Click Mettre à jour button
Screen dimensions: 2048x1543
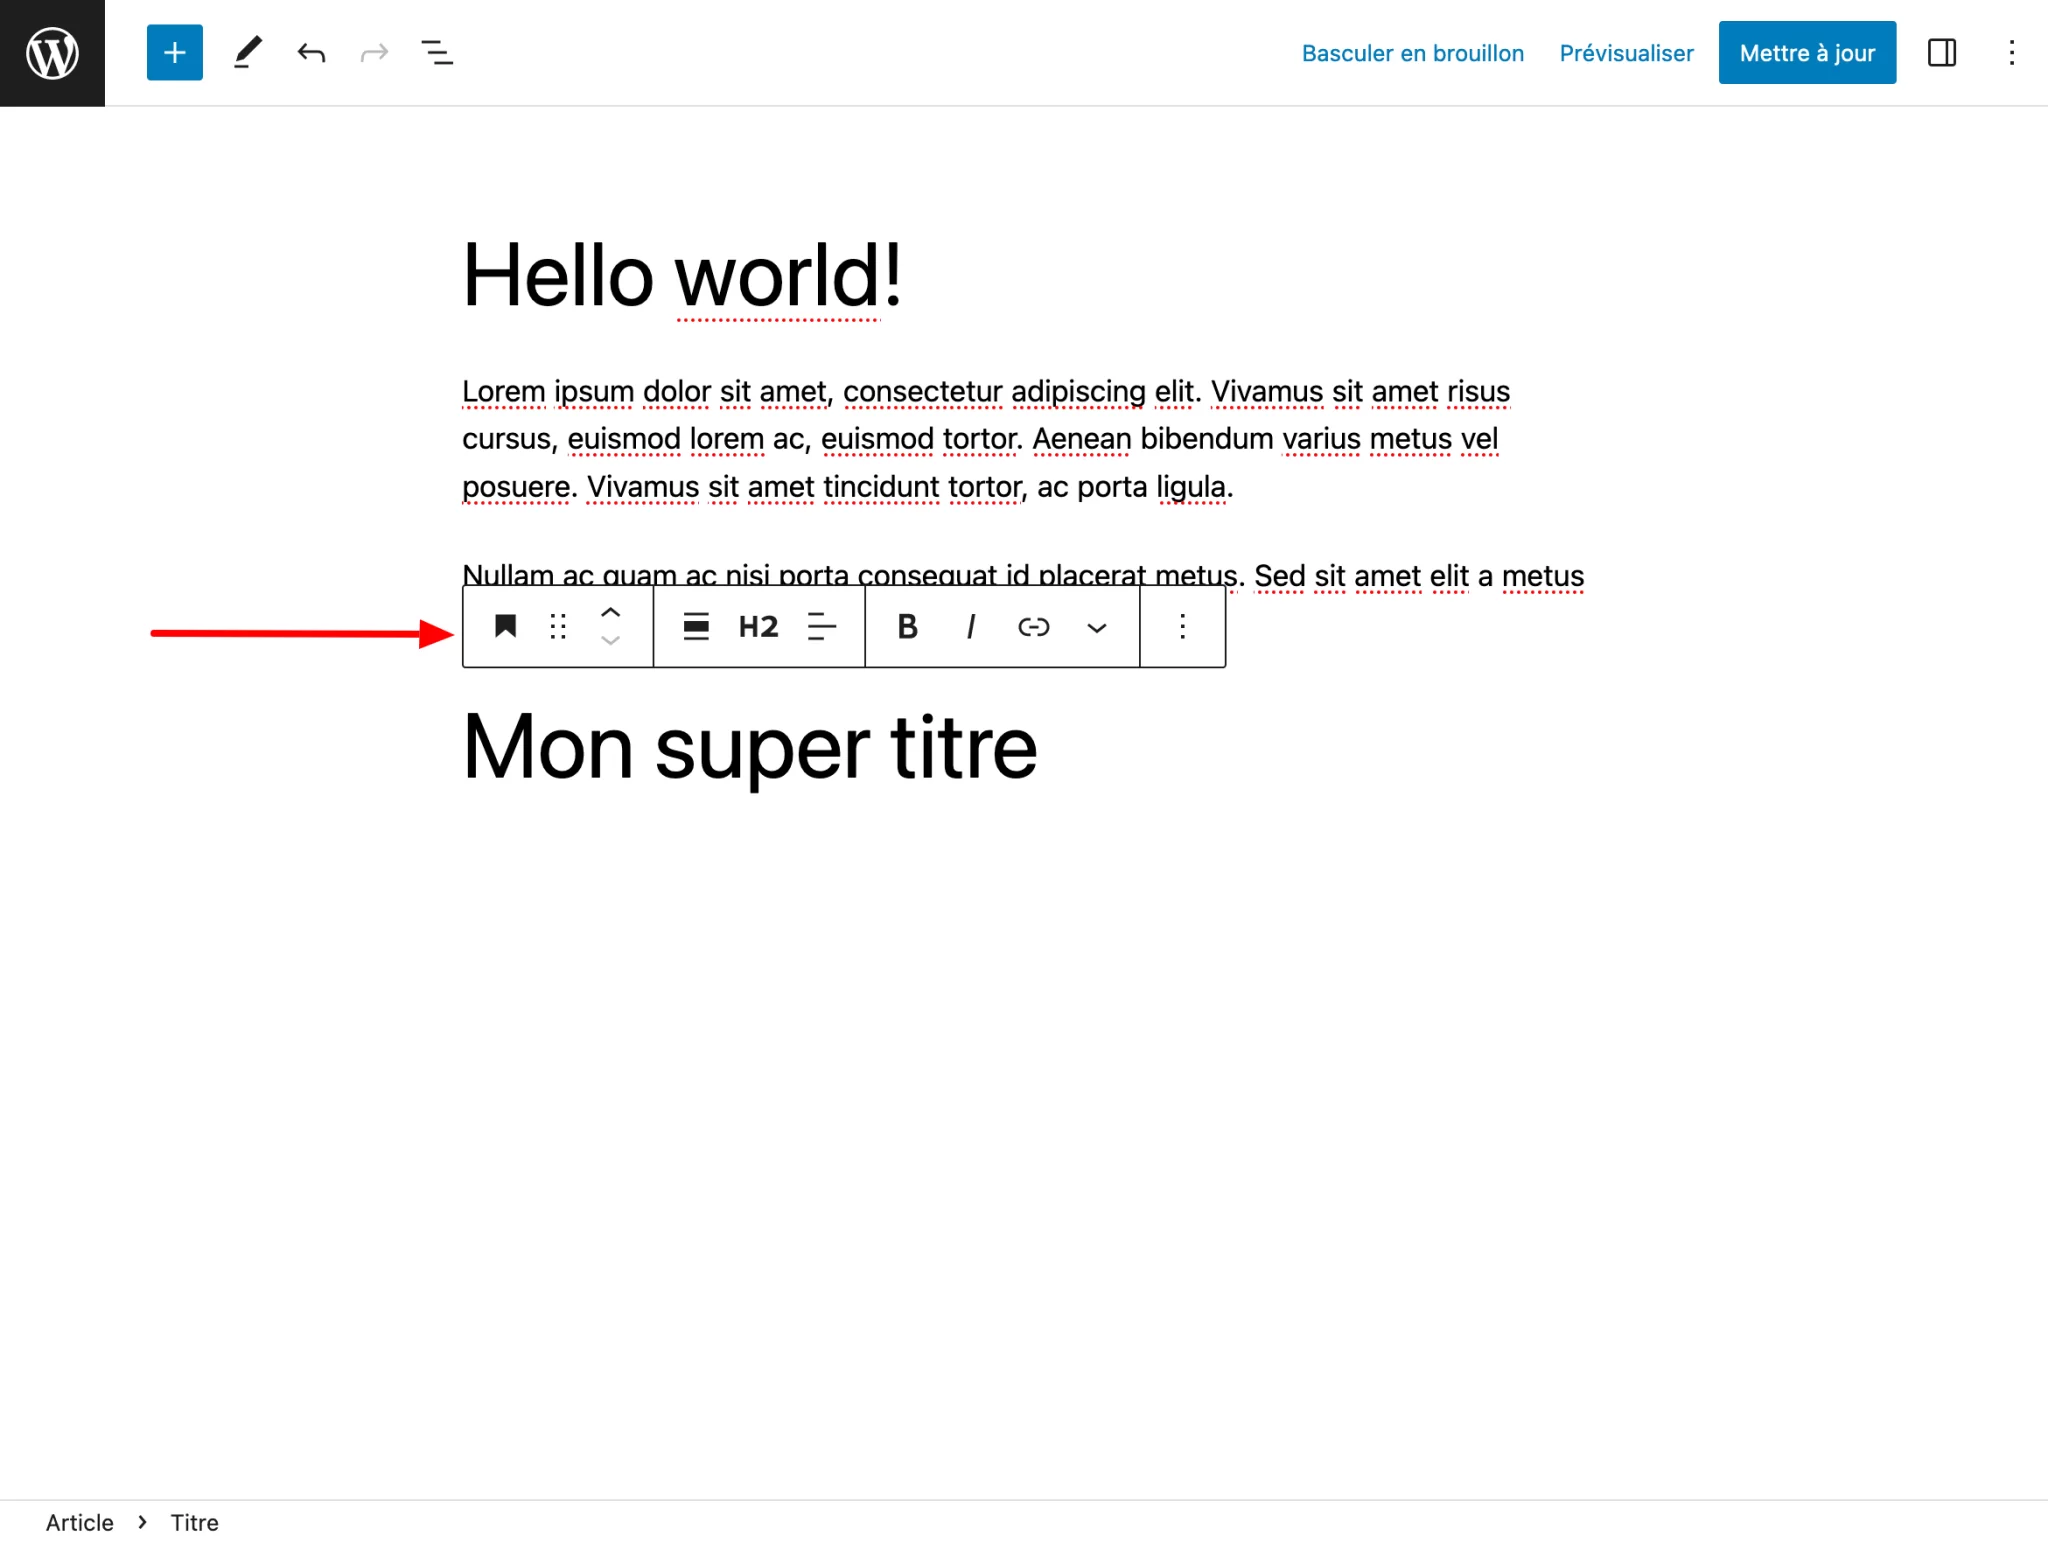tap(1806, 53)
